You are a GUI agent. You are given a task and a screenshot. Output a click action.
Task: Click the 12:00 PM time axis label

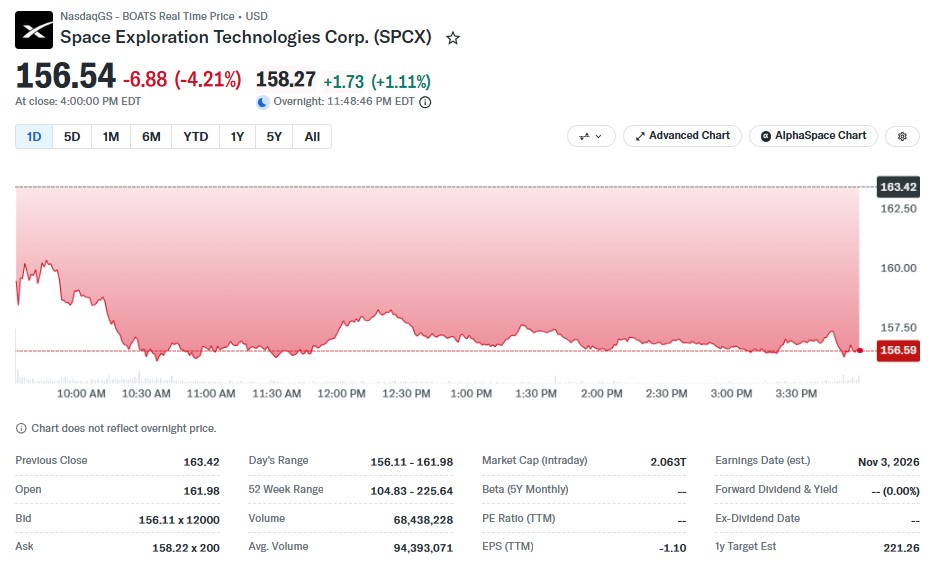[x=341, y=393]
